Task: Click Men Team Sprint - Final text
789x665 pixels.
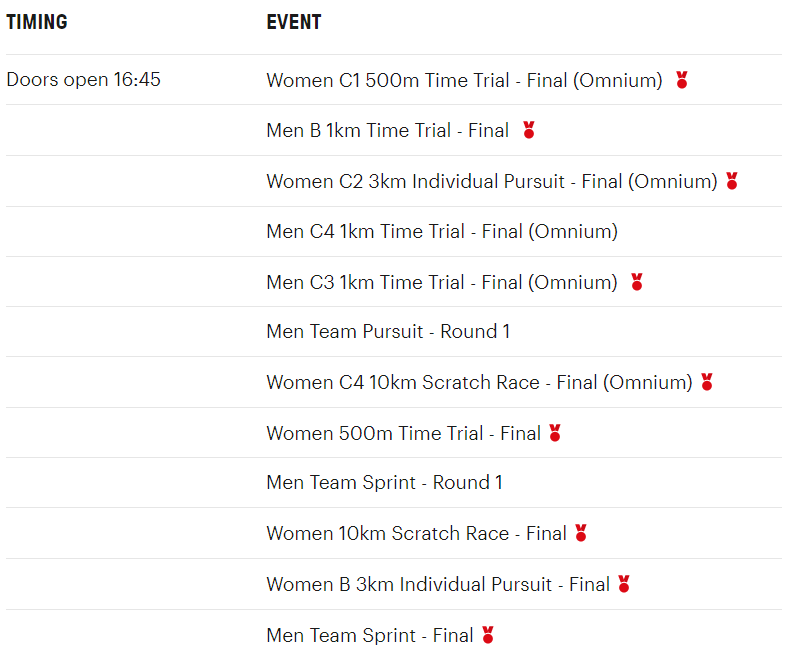Action: [x=369, y=635]
